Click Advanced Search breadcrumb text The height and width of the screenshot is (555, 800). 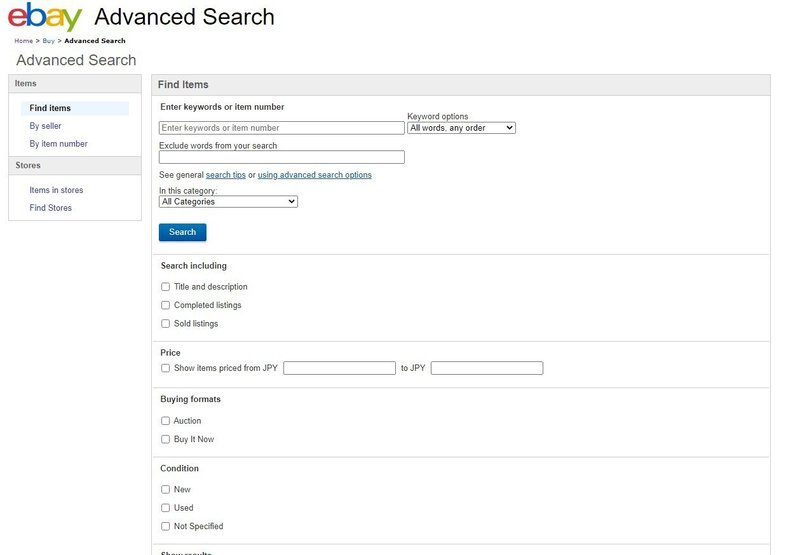(x=95, y=41)
